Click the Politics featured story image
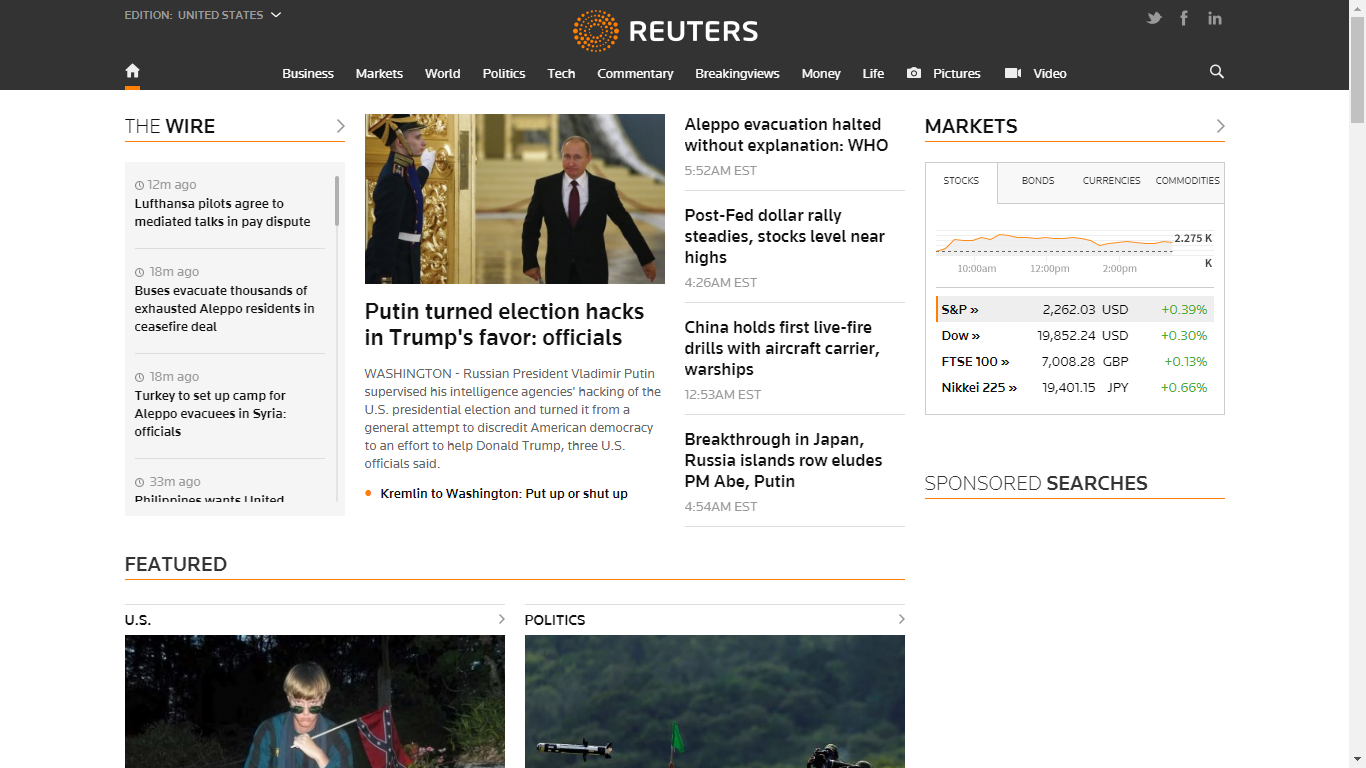The width and height of the screenshot is (1366, 768). point(715,701)
